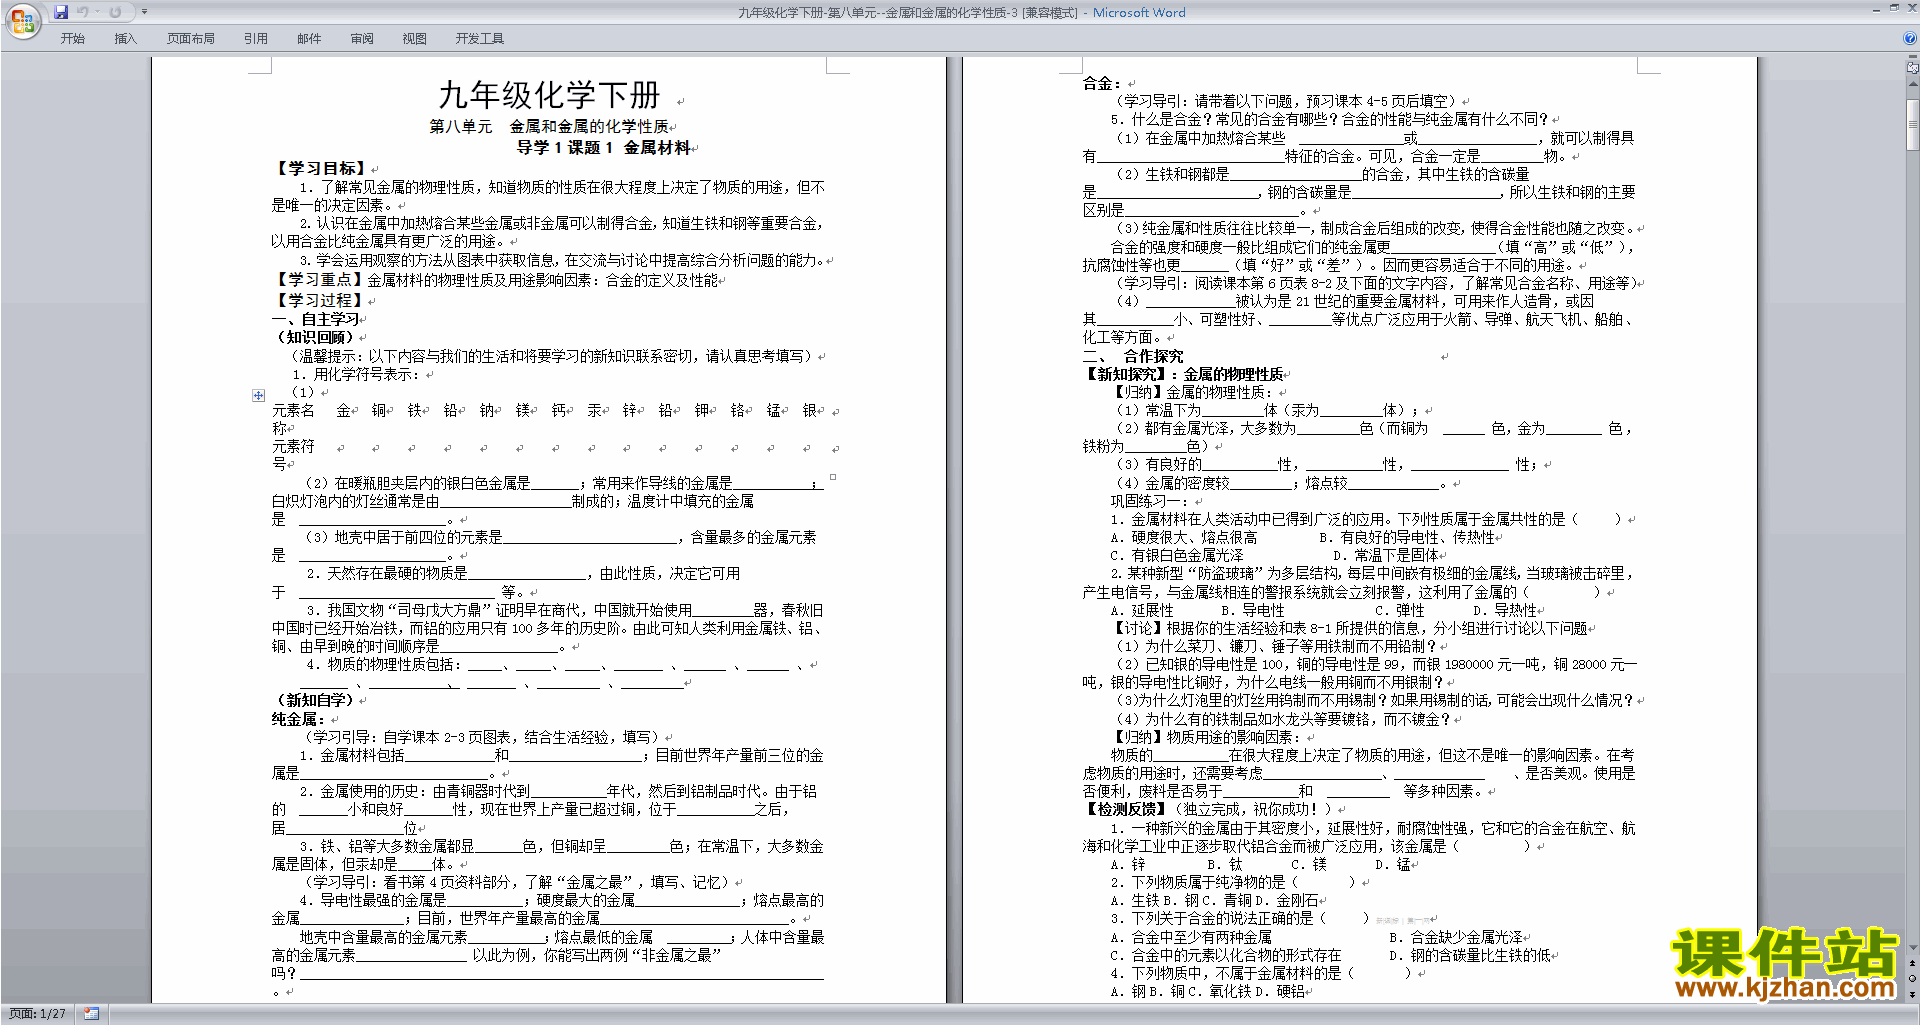Screen dimensions: 1920x1025
Task: Click answer option D. 导热性
Action: tap(1506, 610)
